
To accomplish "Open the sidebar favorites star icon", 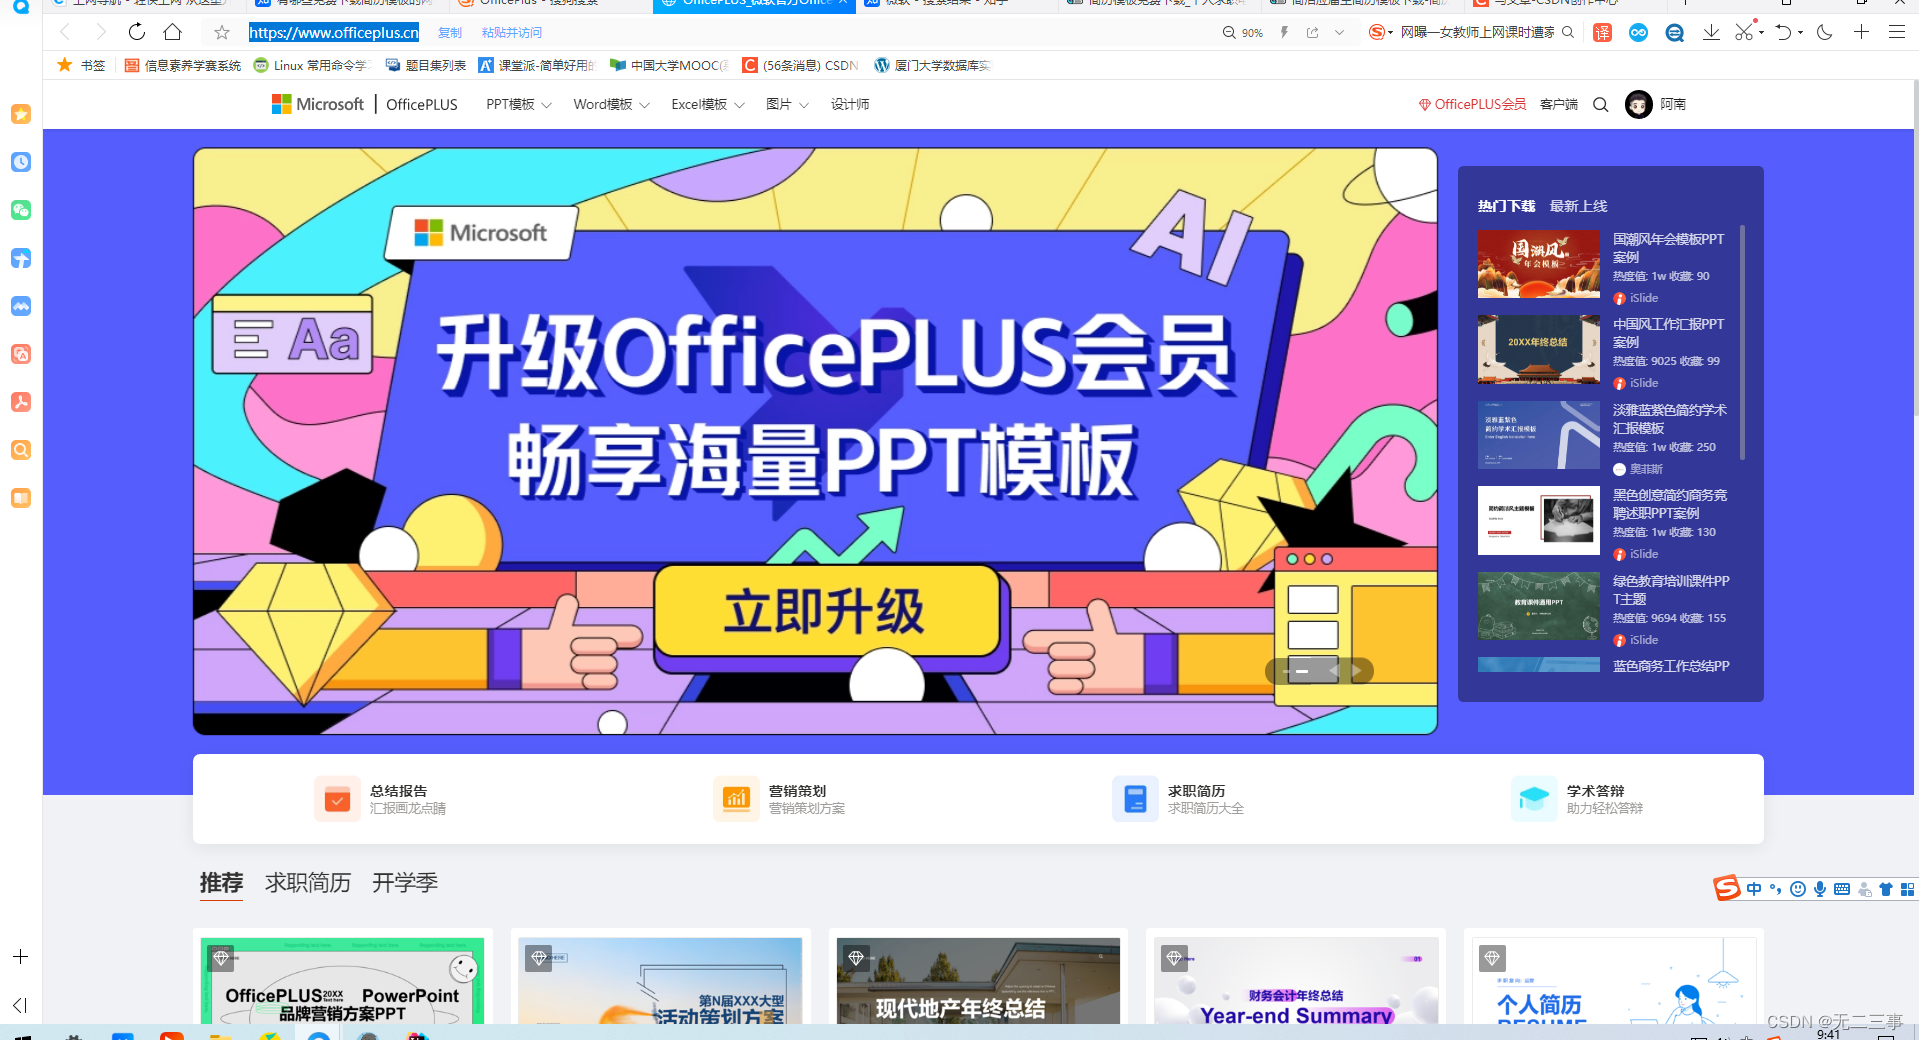I will 21,114.
